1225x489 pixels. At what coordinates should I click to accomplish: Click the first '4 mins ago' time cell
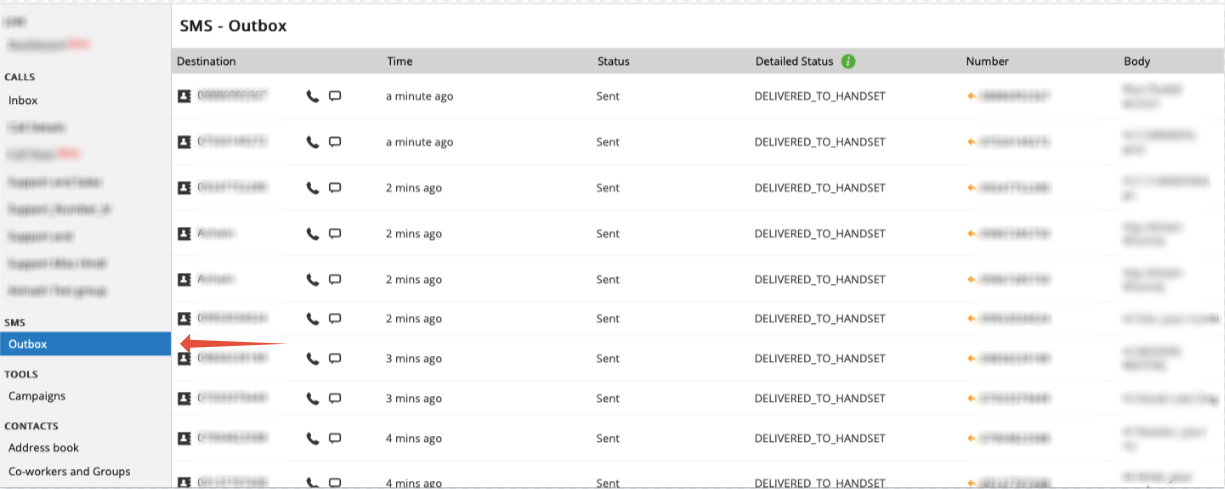pyautogui.click(x=414, y=438)
